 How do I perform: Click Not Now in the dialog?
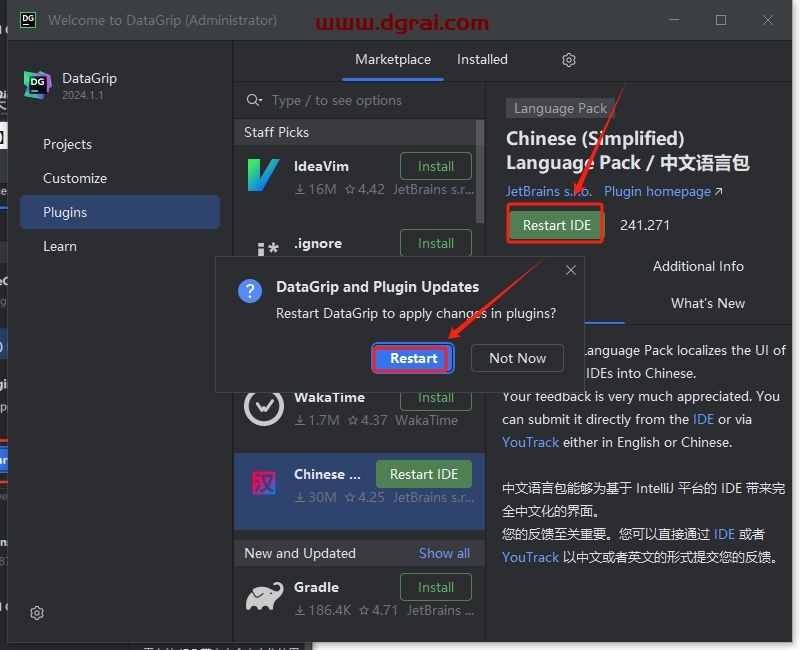(517, 358)
